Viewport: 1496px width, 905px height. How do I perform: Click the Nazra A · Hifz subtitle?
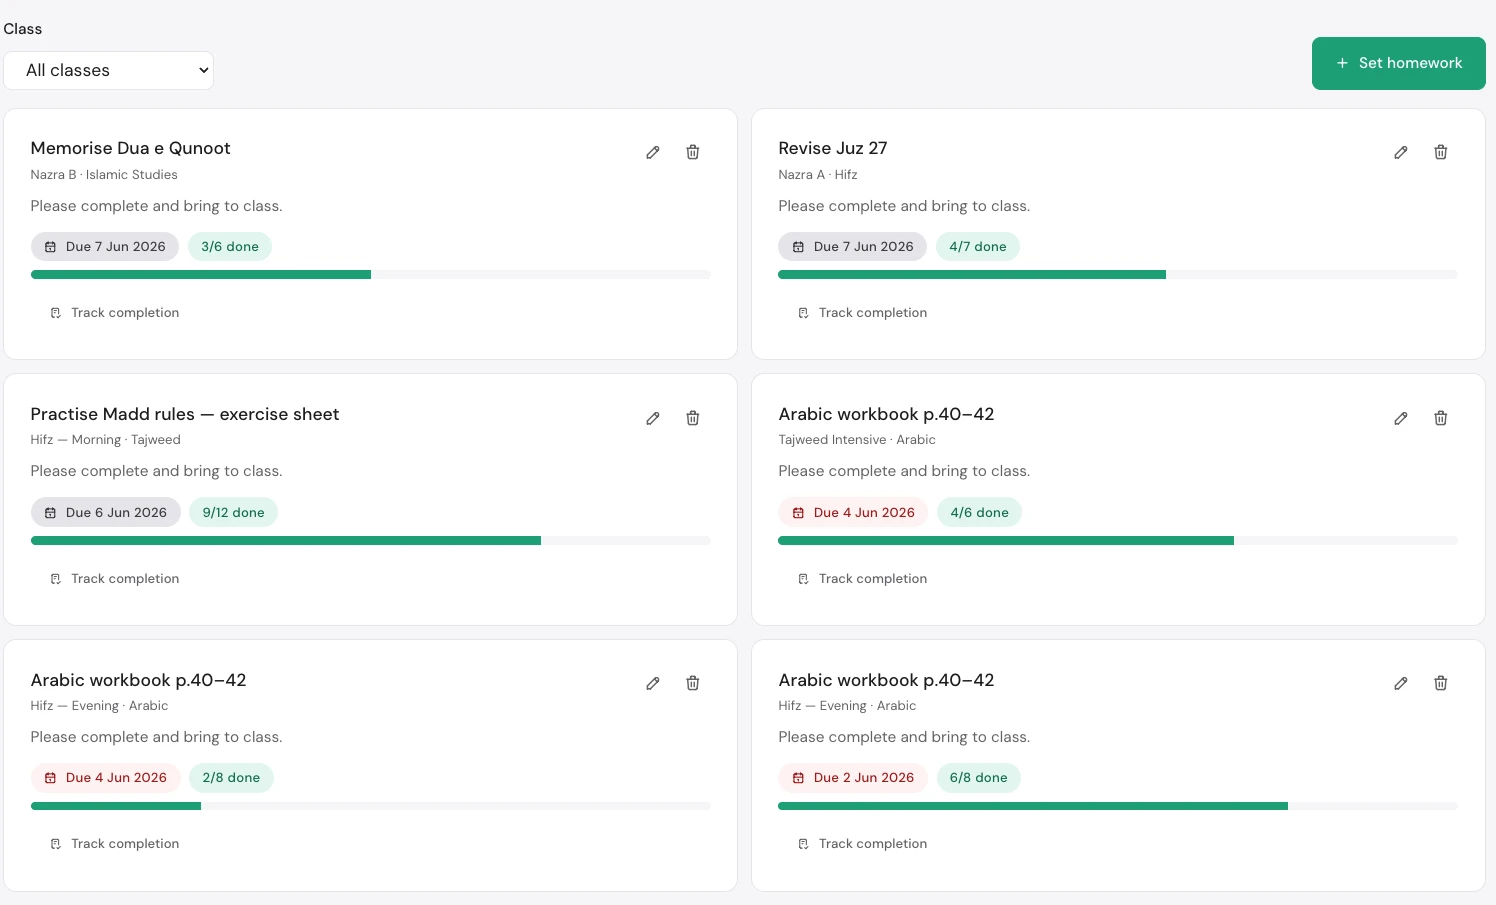coord(818,174)
